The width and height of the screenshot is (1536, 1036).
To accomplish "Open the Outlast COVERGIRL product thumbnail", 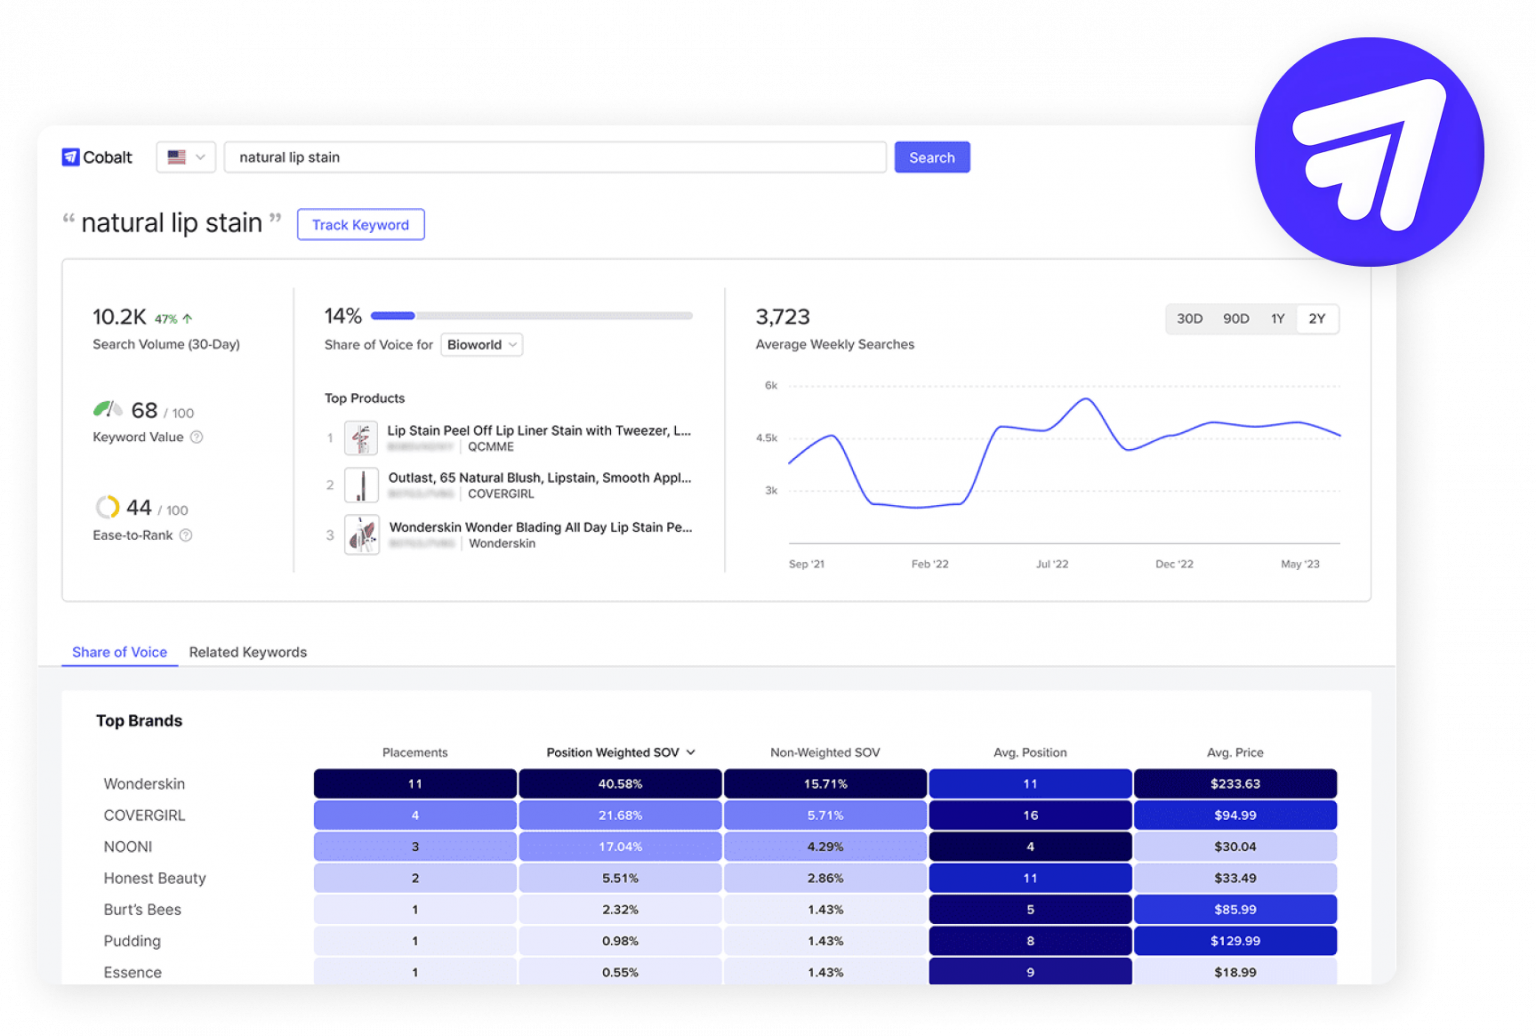I will pos(361,486).
